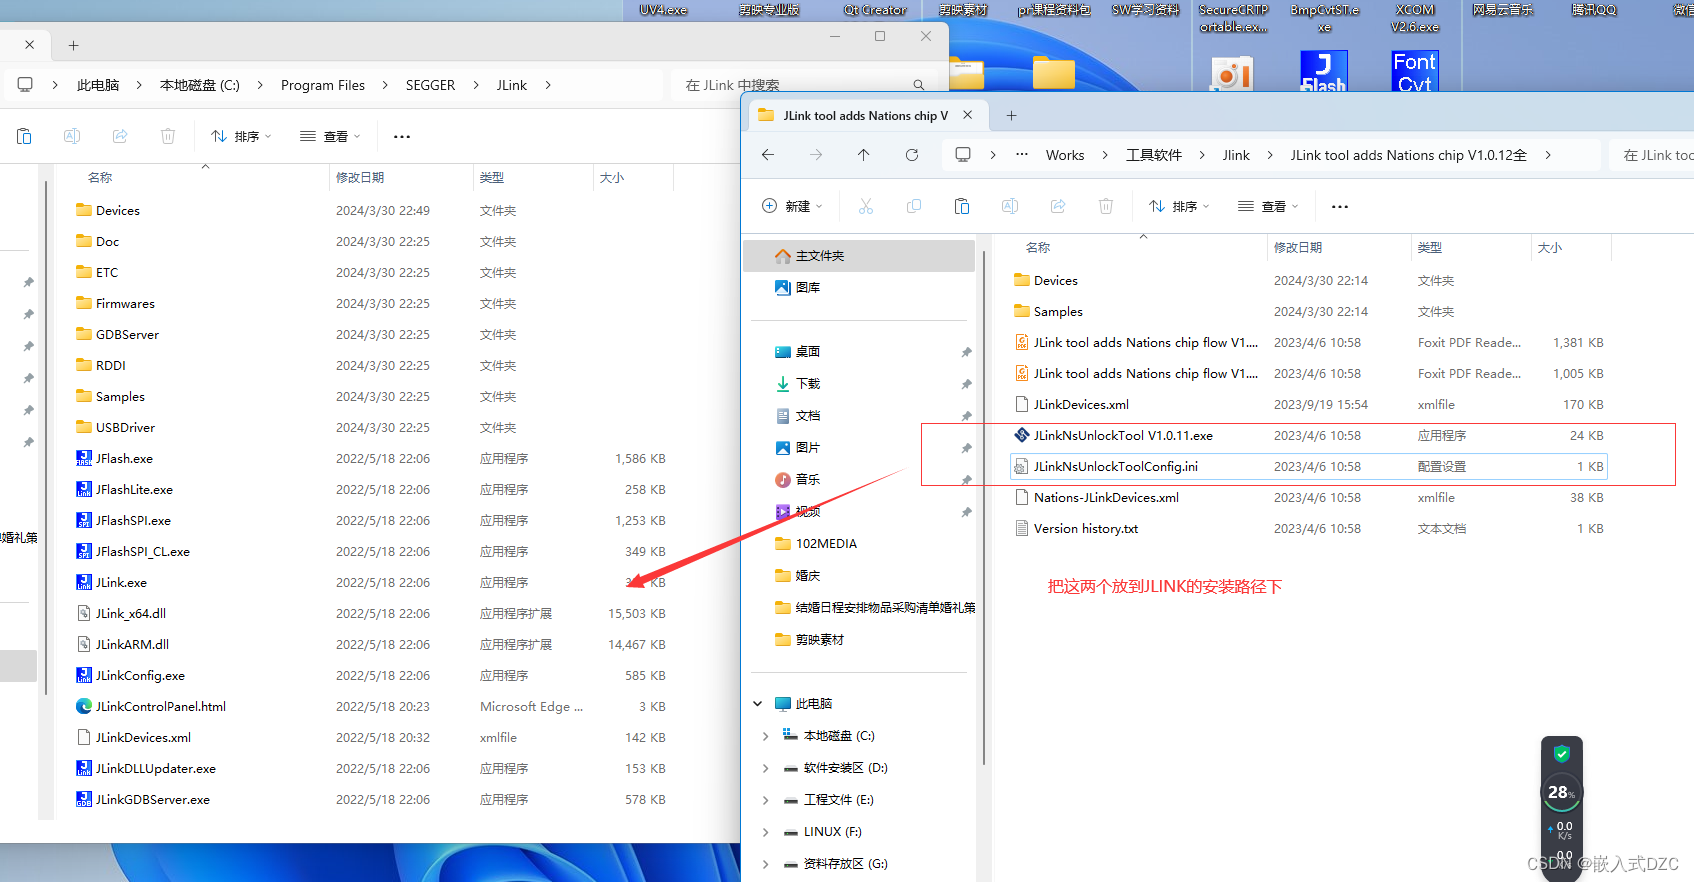
Task: Open the 排序 sort dropdown in the left window
Action: (x=241, y=136)
